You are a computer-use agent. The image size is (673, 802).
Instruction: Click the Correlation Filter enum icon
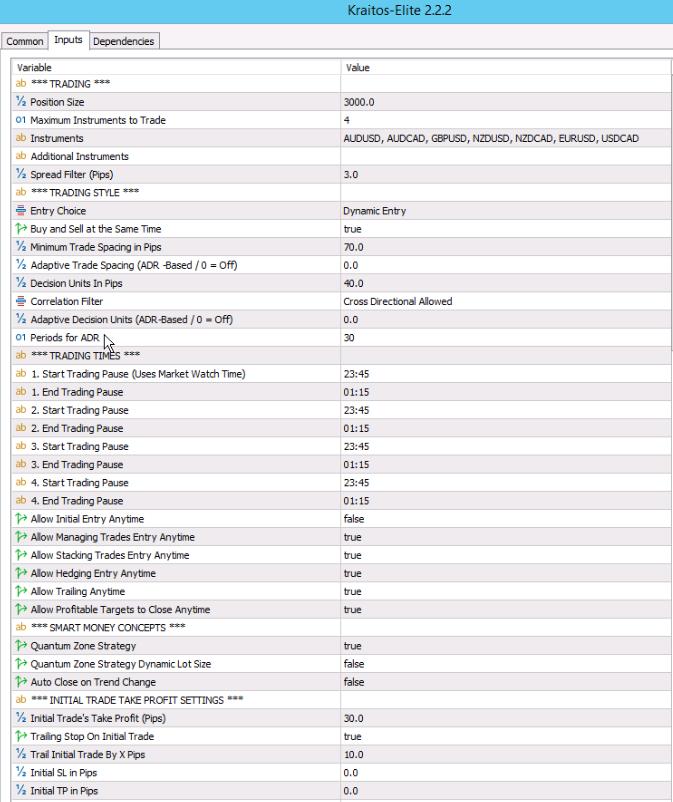pos(21,301)
